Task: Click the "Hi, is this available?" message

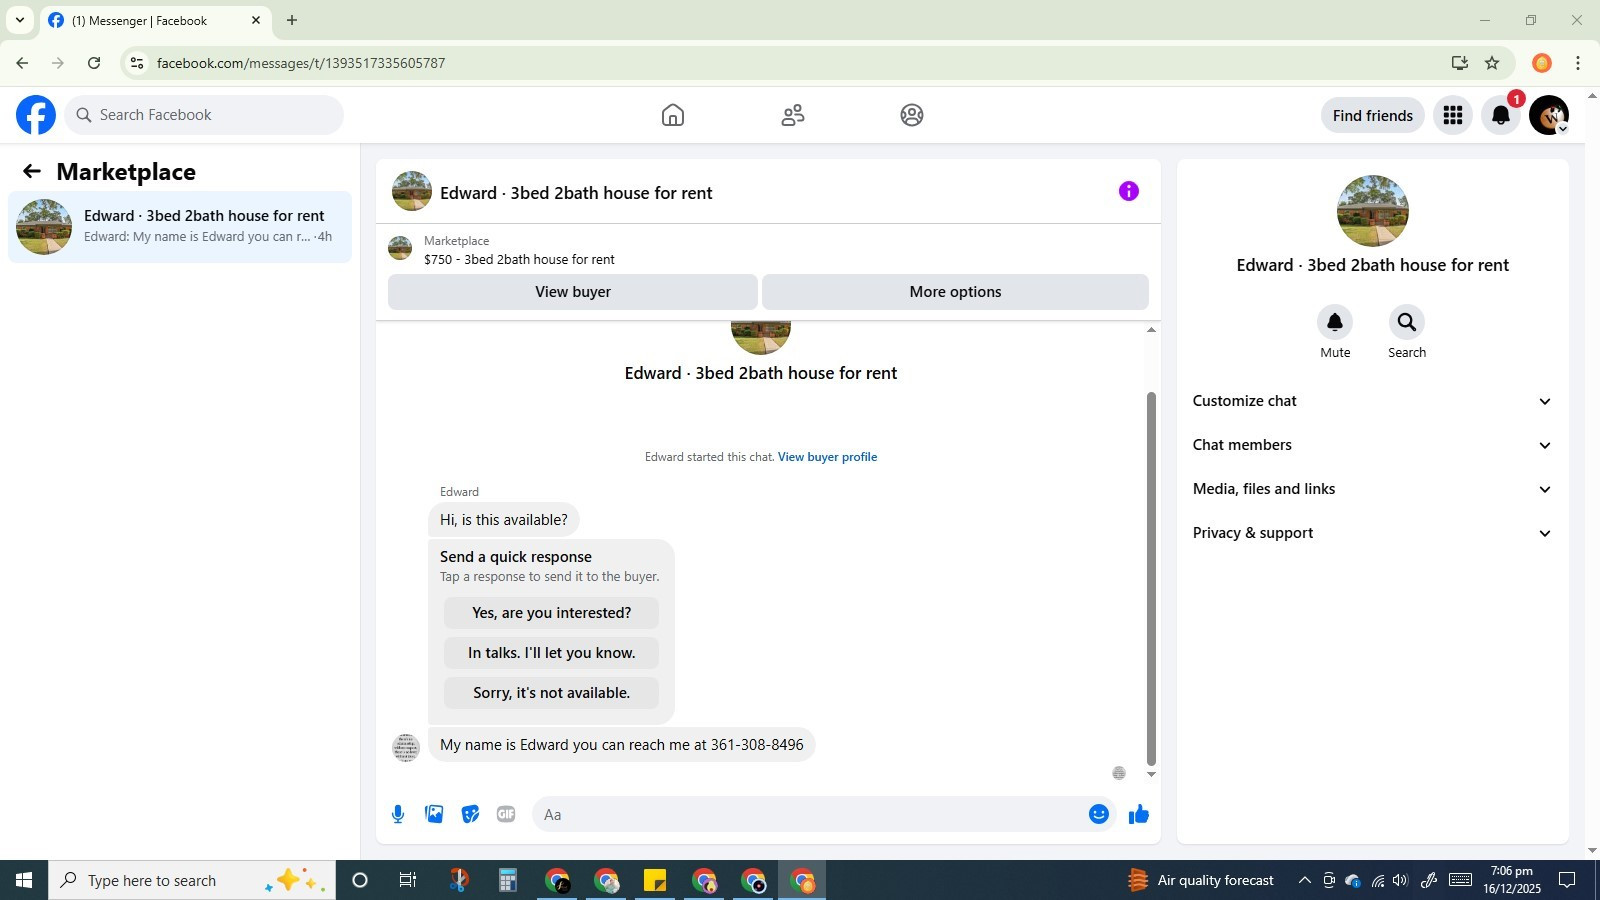Action: click(503, 520)
